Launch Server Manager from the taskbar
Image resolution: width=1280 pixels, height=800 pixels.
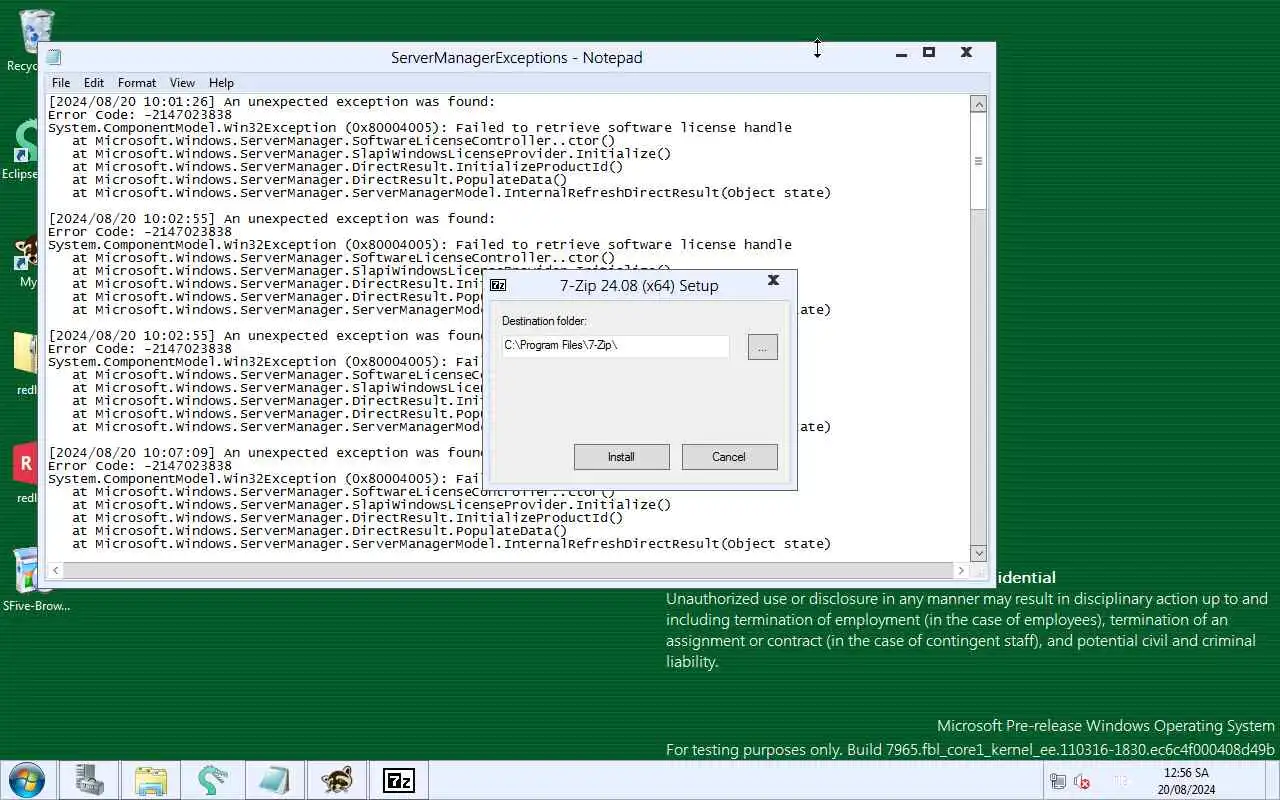pos(89,780)
